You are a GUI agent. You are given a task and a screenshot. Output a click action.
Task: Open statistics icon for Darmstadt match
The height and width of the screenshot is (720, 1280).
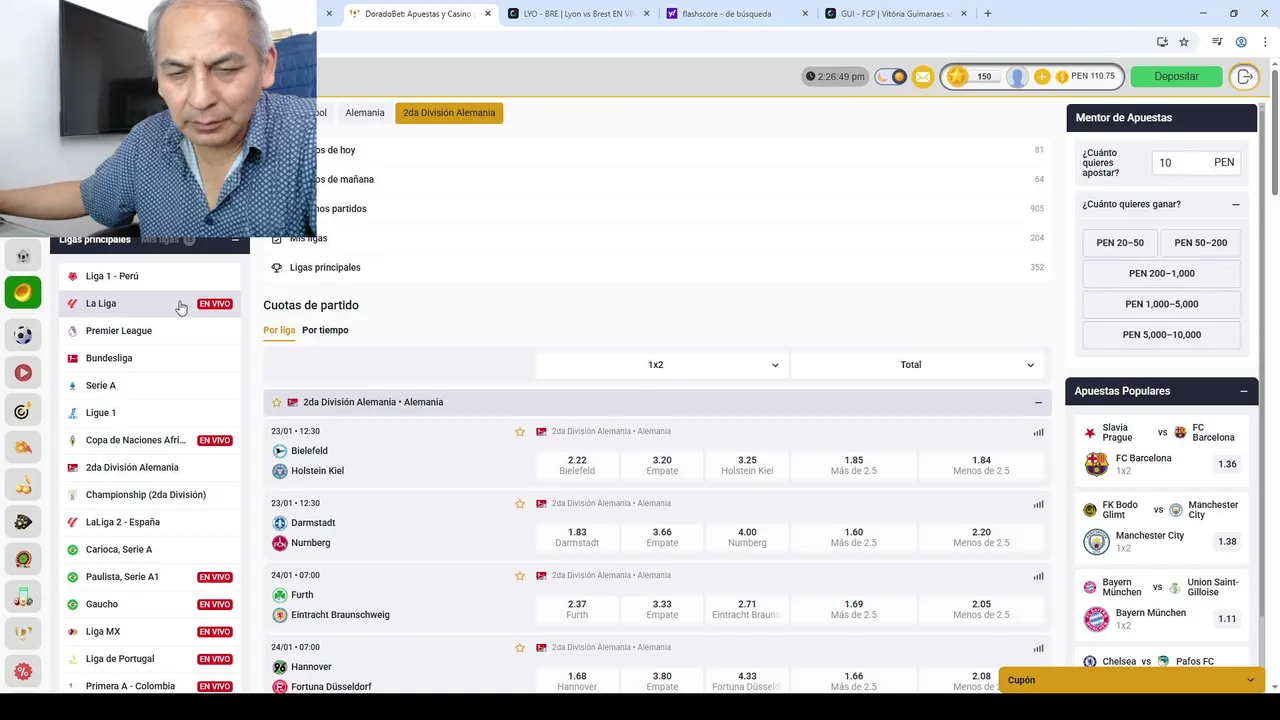click(x=1038, y=504)
